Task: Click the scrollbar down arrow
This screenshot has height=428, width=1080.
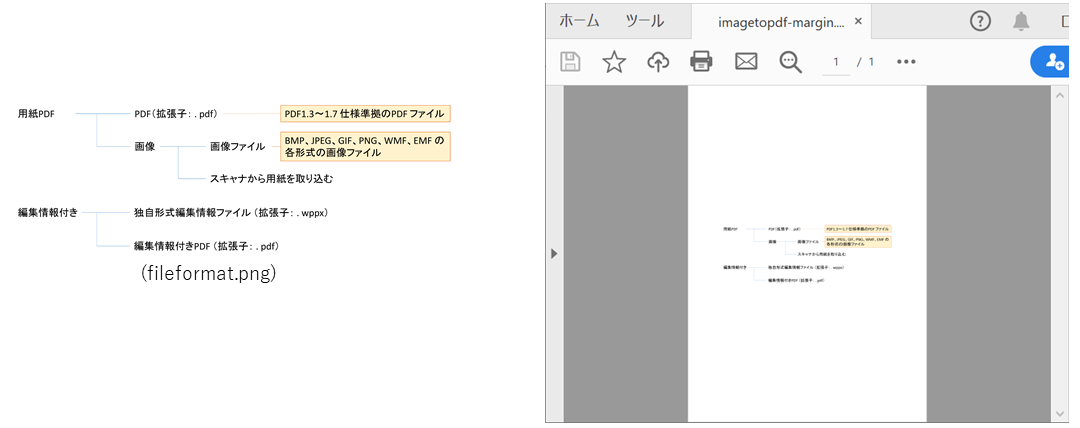Action: (1059, 412)
